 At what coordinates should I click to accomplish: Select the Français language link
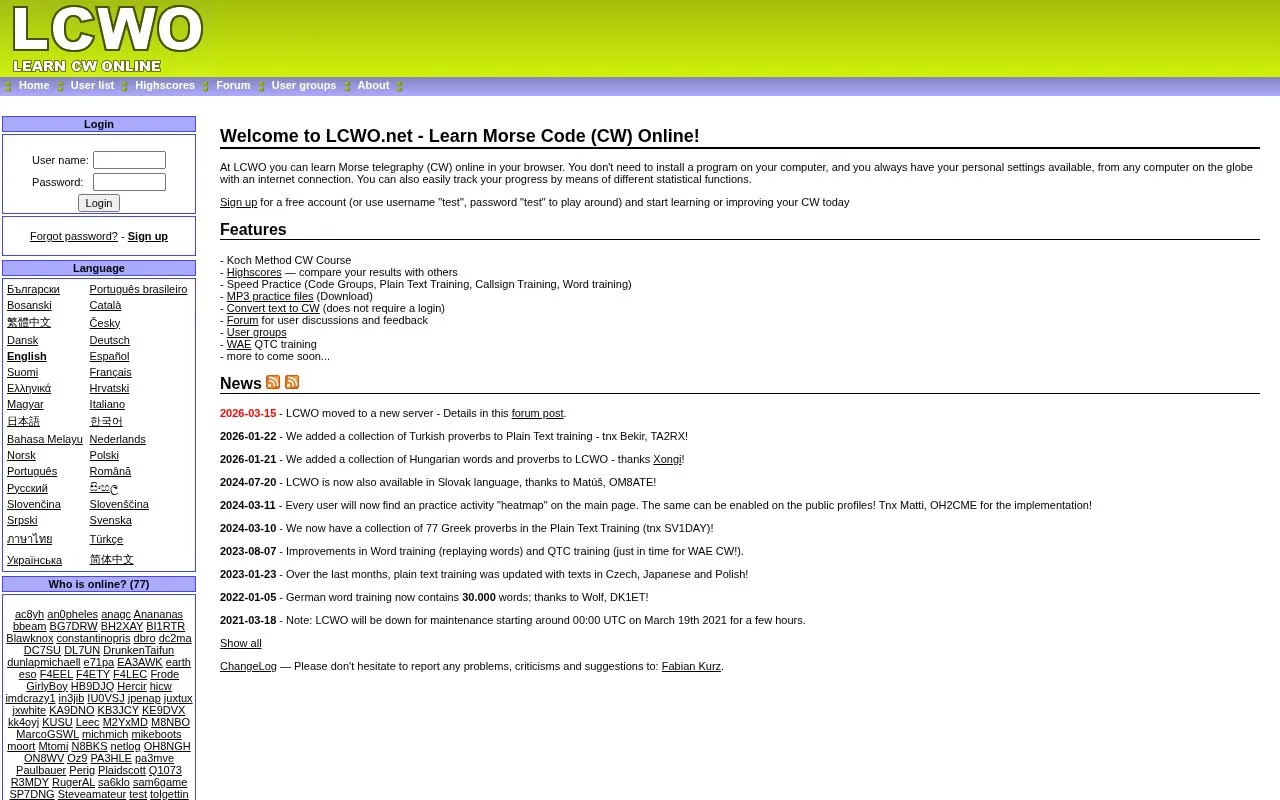(x=111, y=372)
